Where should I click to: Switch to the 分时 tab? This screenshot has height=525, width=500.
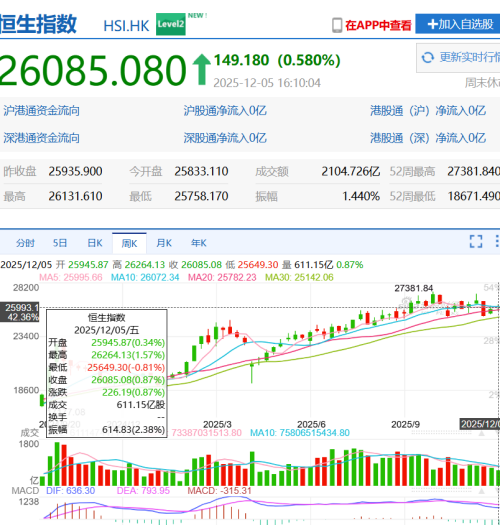(x=25, y=243)
